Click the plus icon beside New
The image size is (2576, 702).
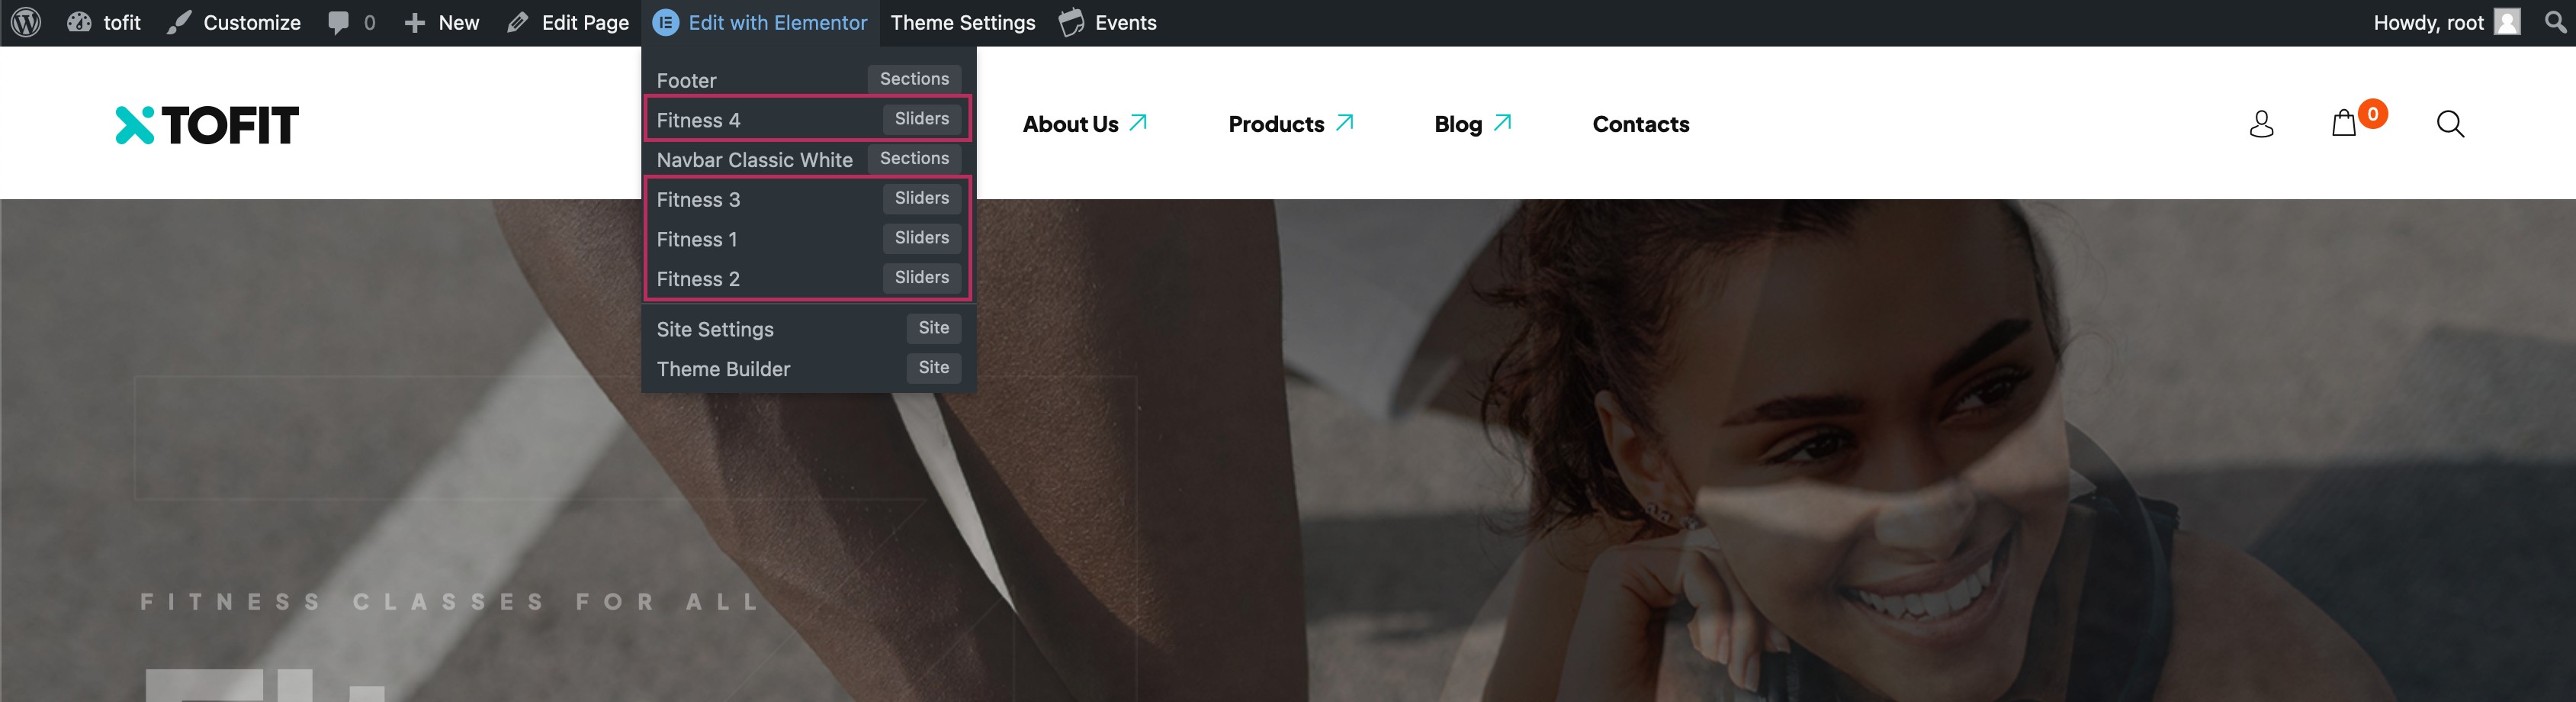pyautogui.click(x=414, y=22)
